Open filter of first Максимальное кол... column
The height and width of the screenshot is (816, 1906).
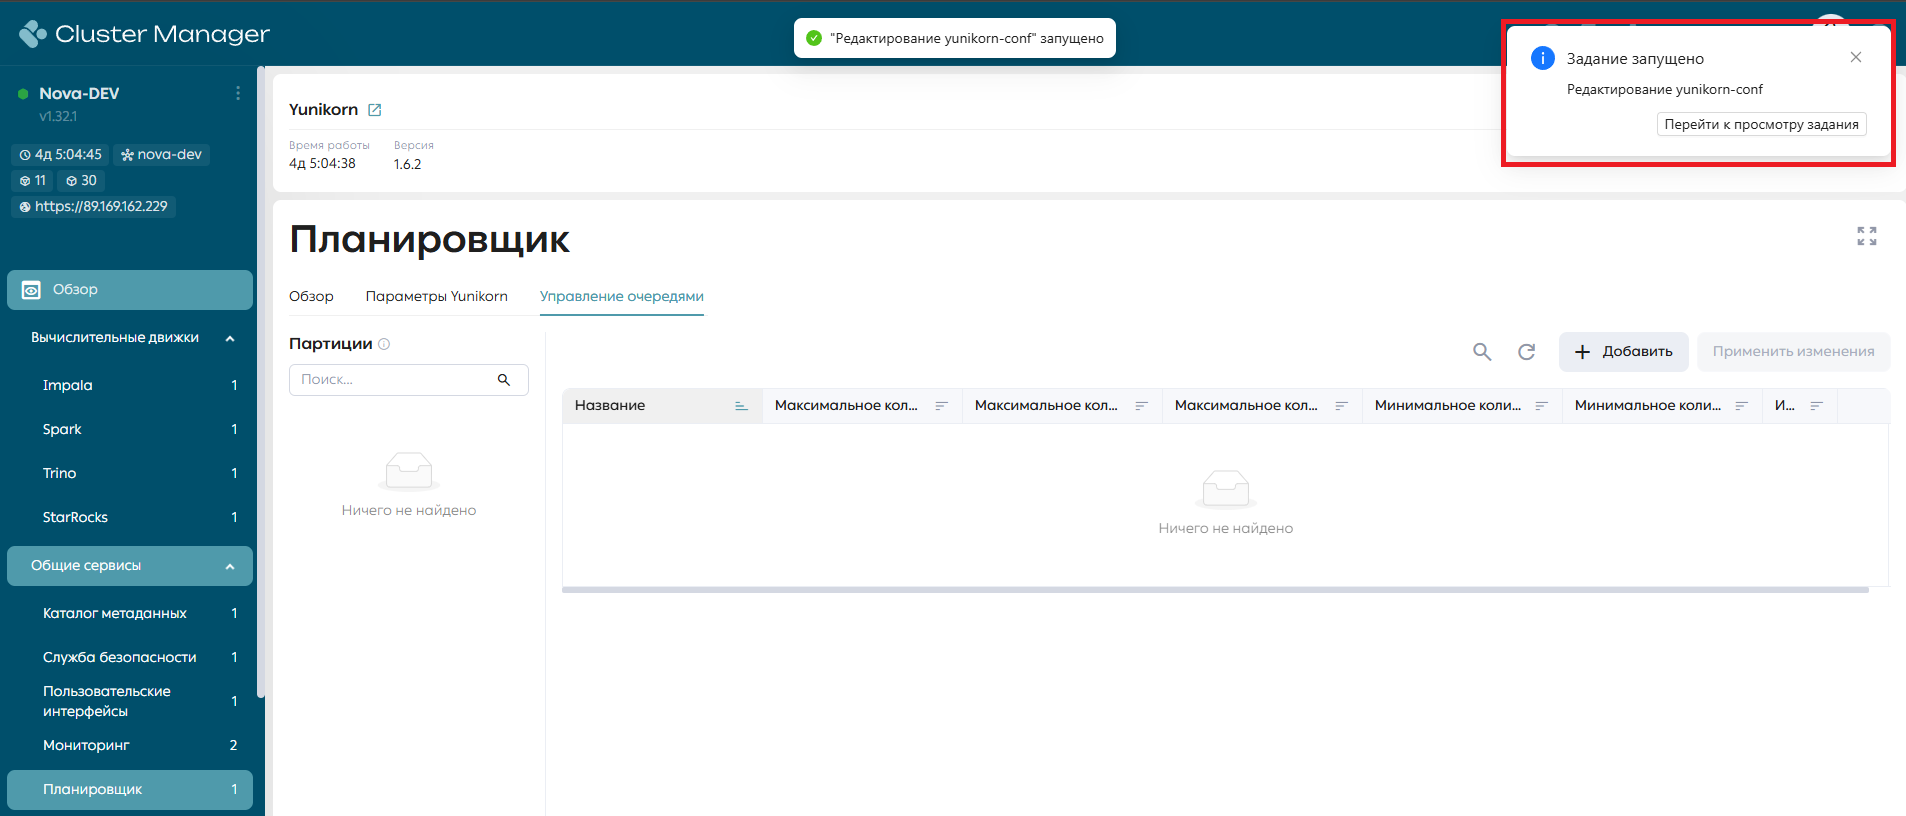(941, 406)
